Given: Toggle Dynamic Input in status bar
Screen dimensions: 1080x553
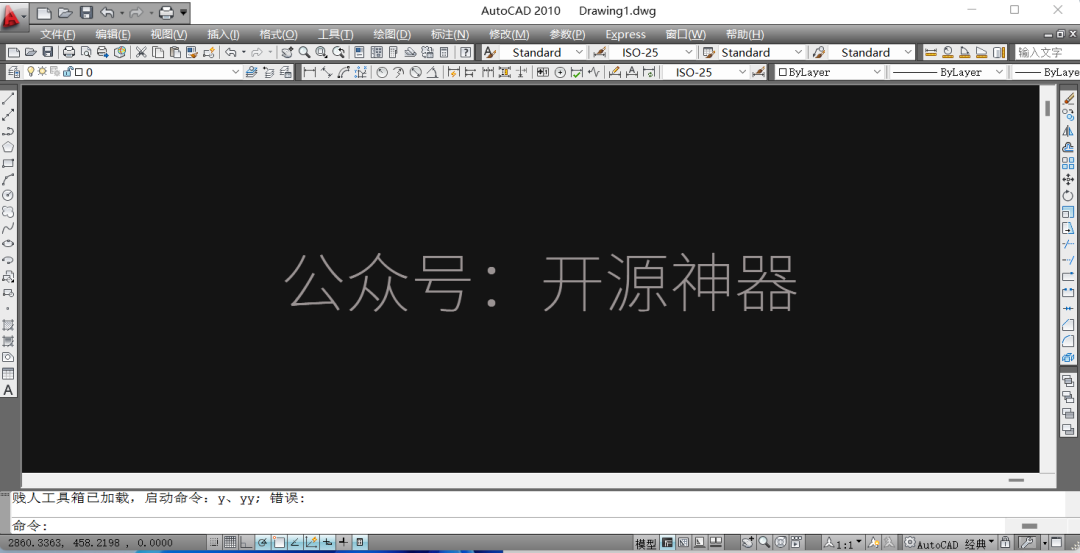Looking at the screenshot, I should (x=328, y=543).
